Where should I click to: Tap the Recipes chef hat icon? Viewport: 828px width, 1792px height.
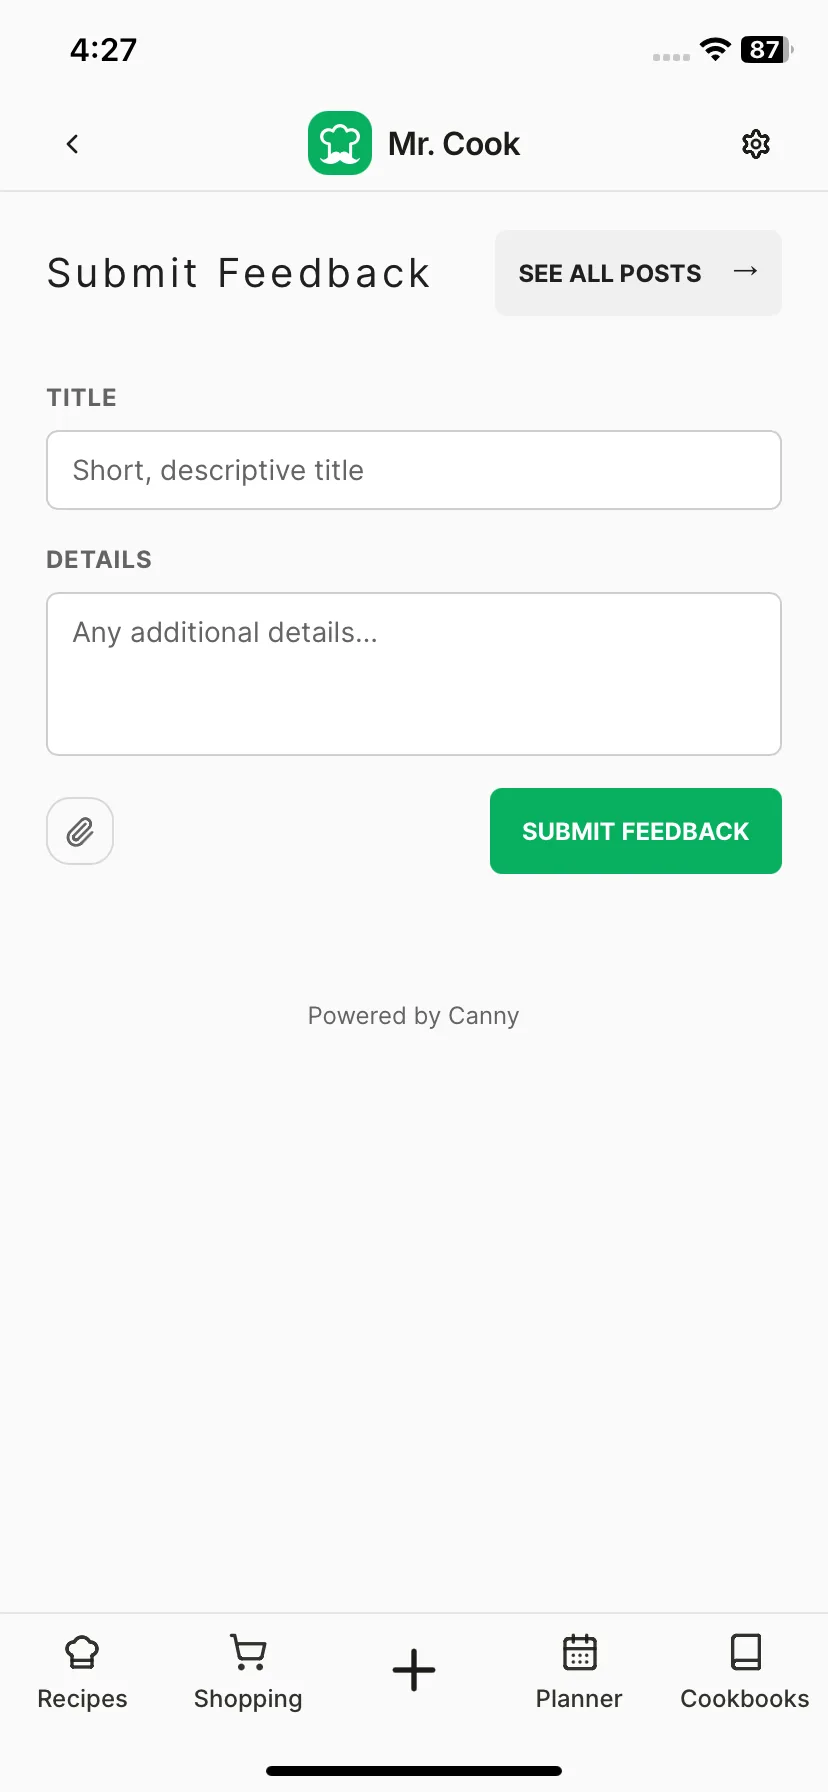82,1652
